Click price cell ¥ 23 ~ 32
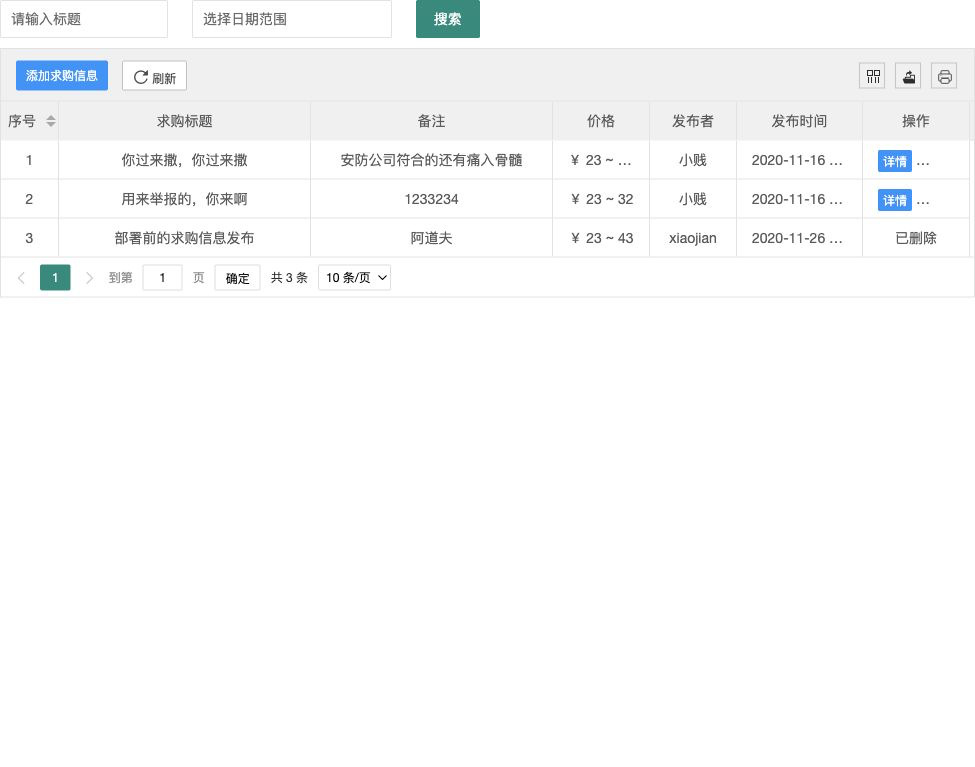975x767 pixels. pos(601,199)
